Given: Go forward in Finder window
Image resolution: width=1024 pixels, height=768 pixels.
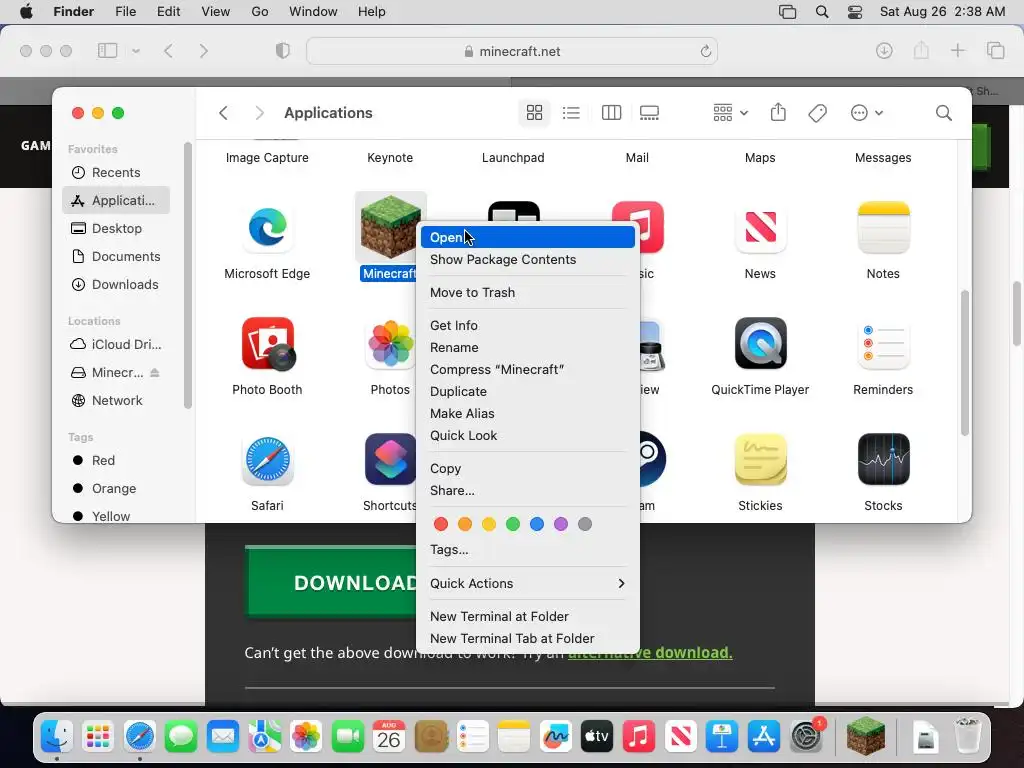Looking at the screenshot, I should (x=259, y=113).
